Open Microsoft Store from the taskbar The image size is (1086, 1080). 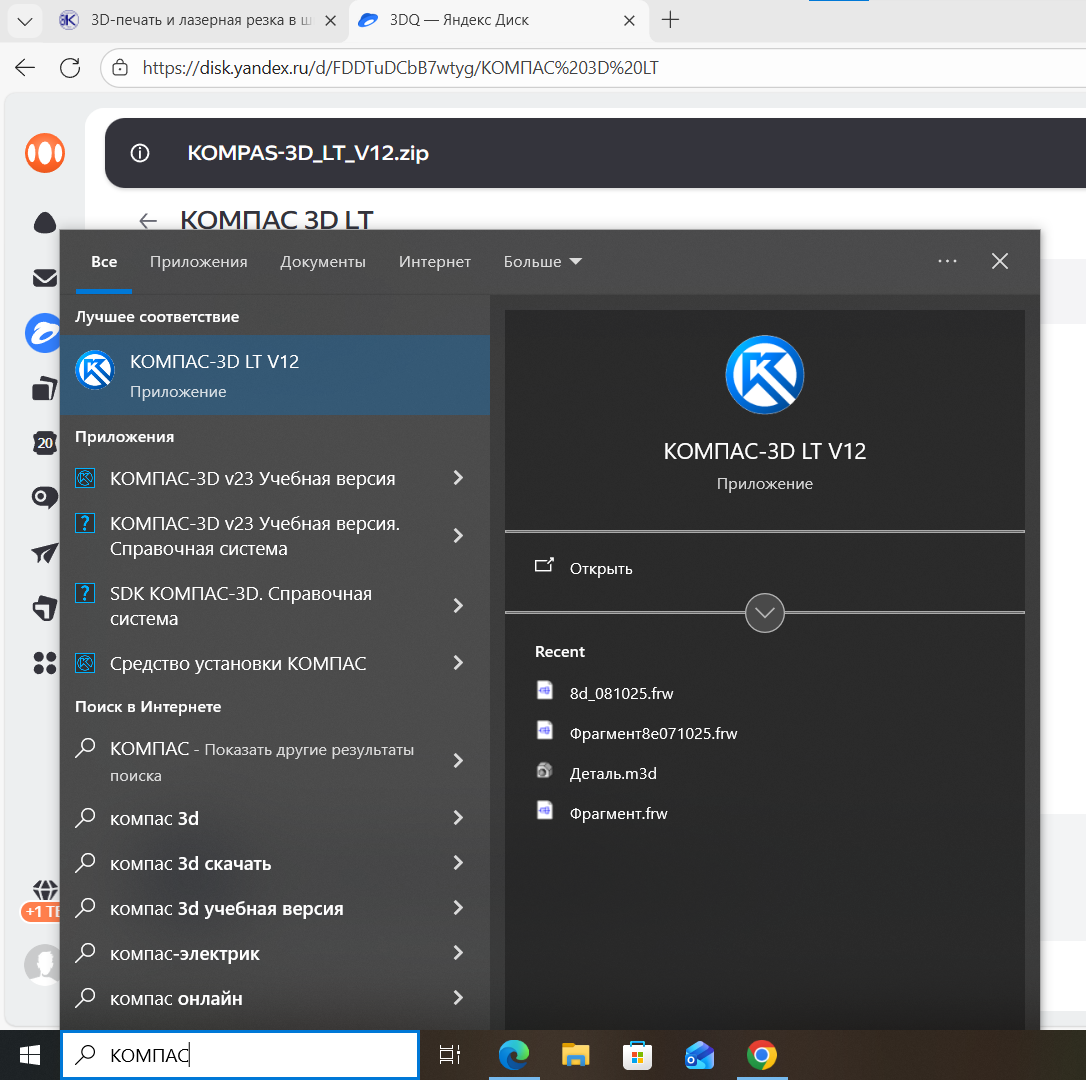[x=637, y=1055]
